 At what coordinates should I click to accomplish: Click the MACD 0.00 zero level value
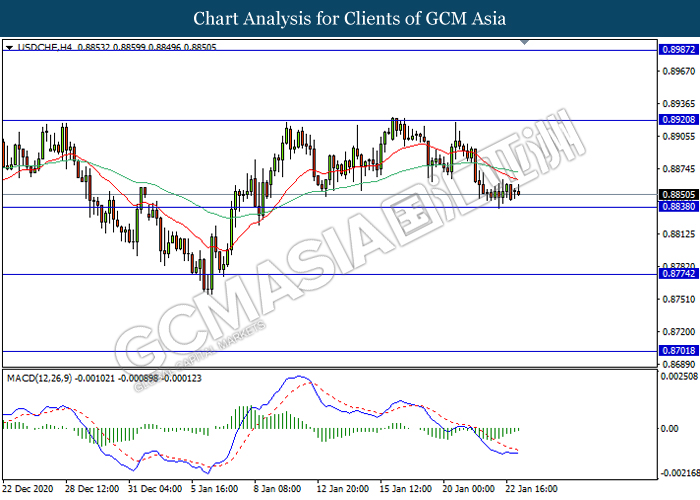pyautogui.click(x=669, y=429)
